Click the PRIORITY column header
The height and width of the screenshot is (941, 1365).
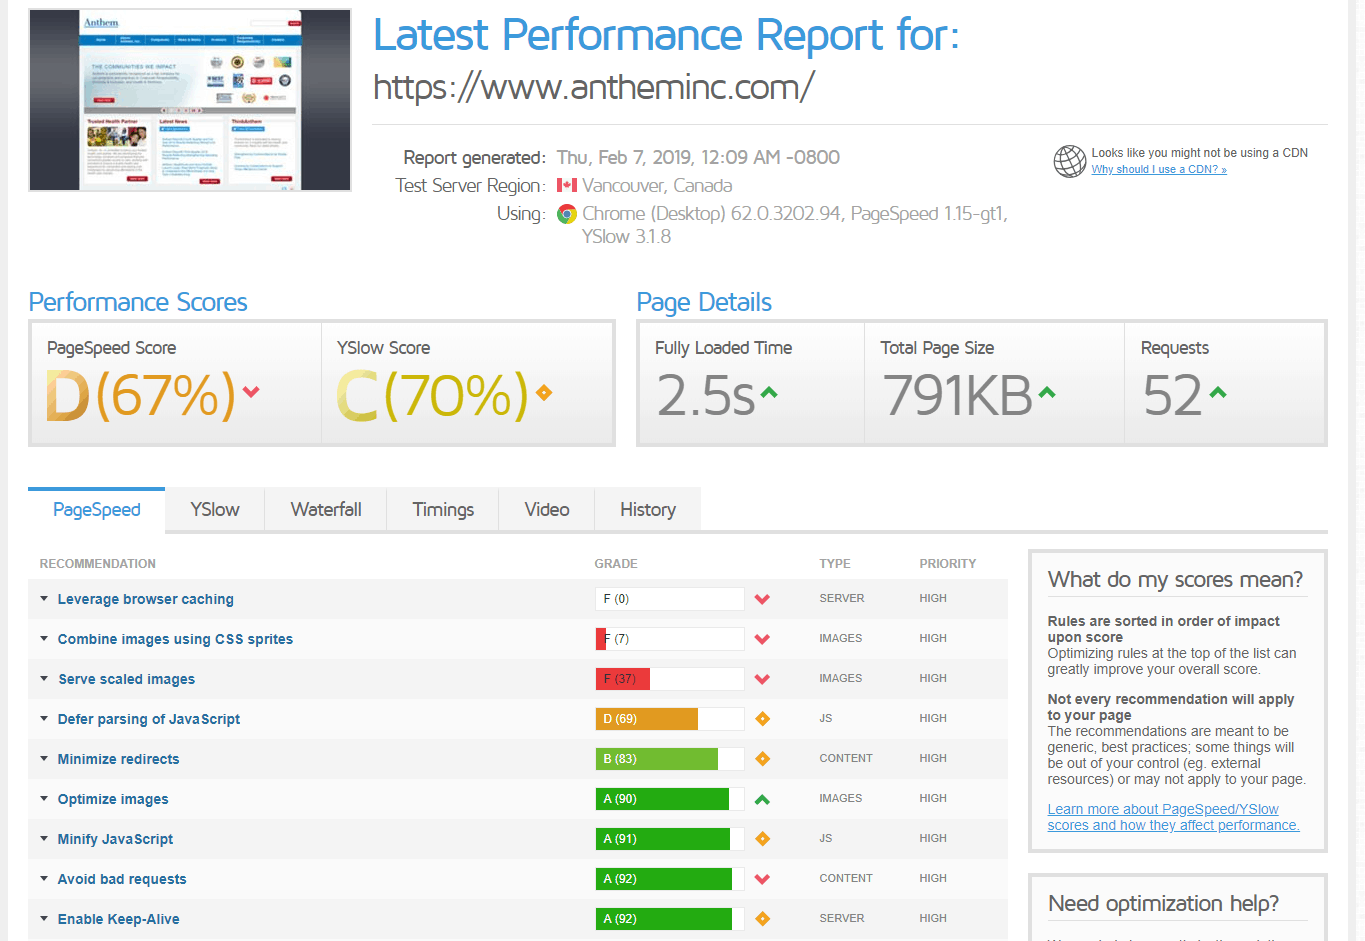[947, 564]
